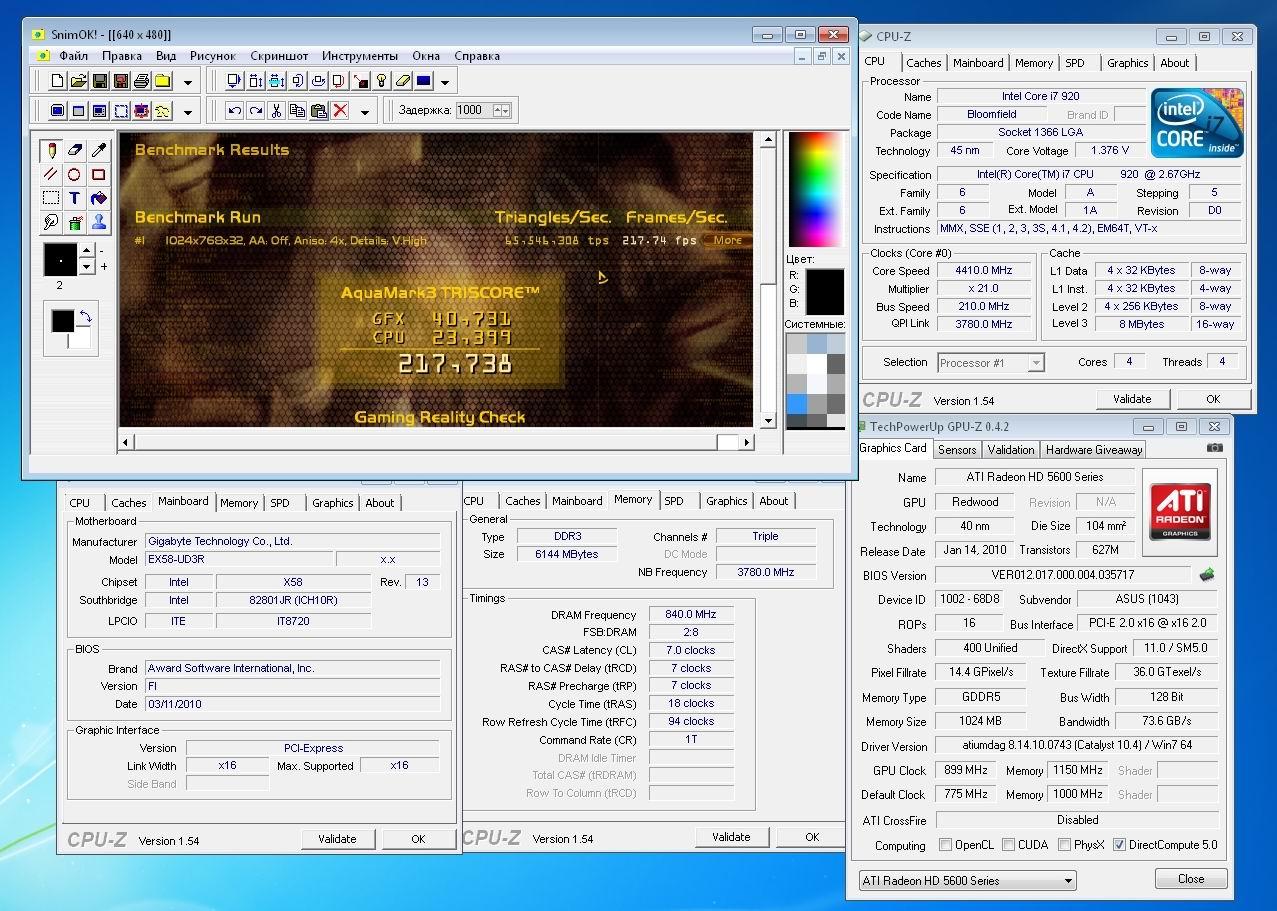Select the Text tool (T)
Viewport: 1277px width, 911px height.
(x=74, y=198)
